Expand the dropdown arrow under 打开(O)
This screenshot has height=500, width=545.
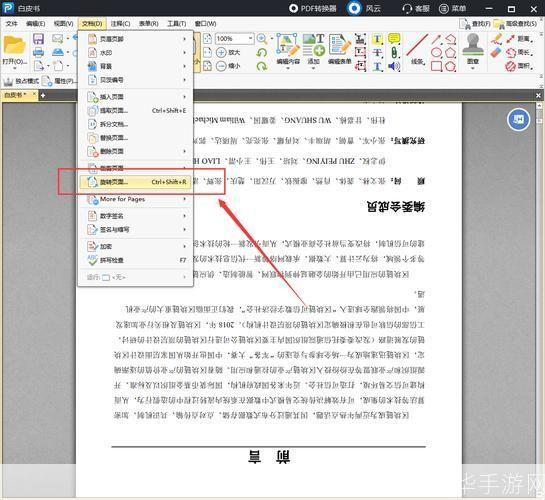click(15, 68)
